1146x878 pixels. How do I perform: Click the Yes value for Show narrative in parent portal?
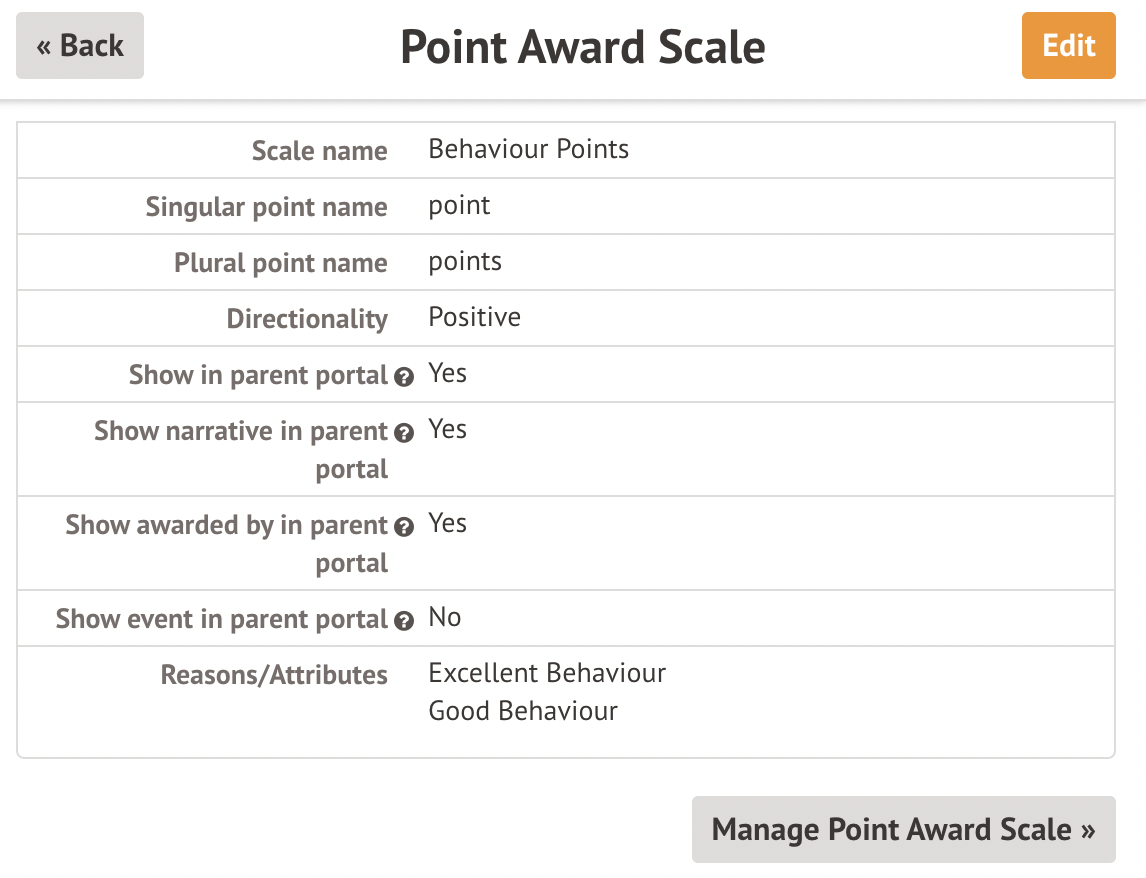[447, 430]
